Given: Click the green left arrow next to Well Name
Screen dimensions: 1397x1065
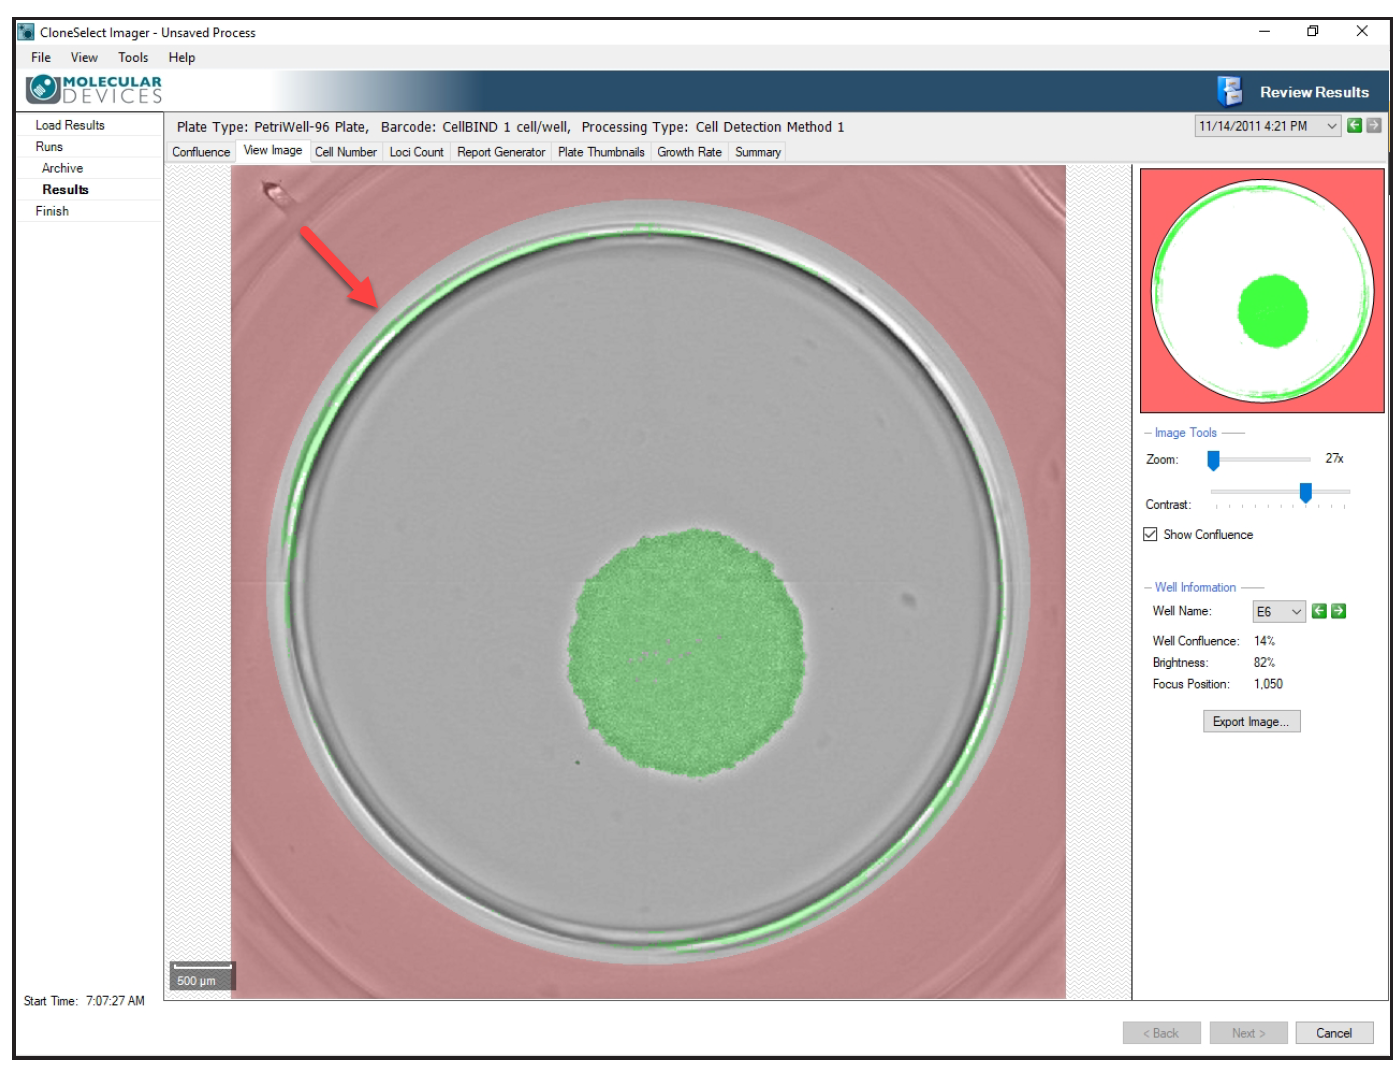Looking at the screenshot, I should click(1321, 611).
